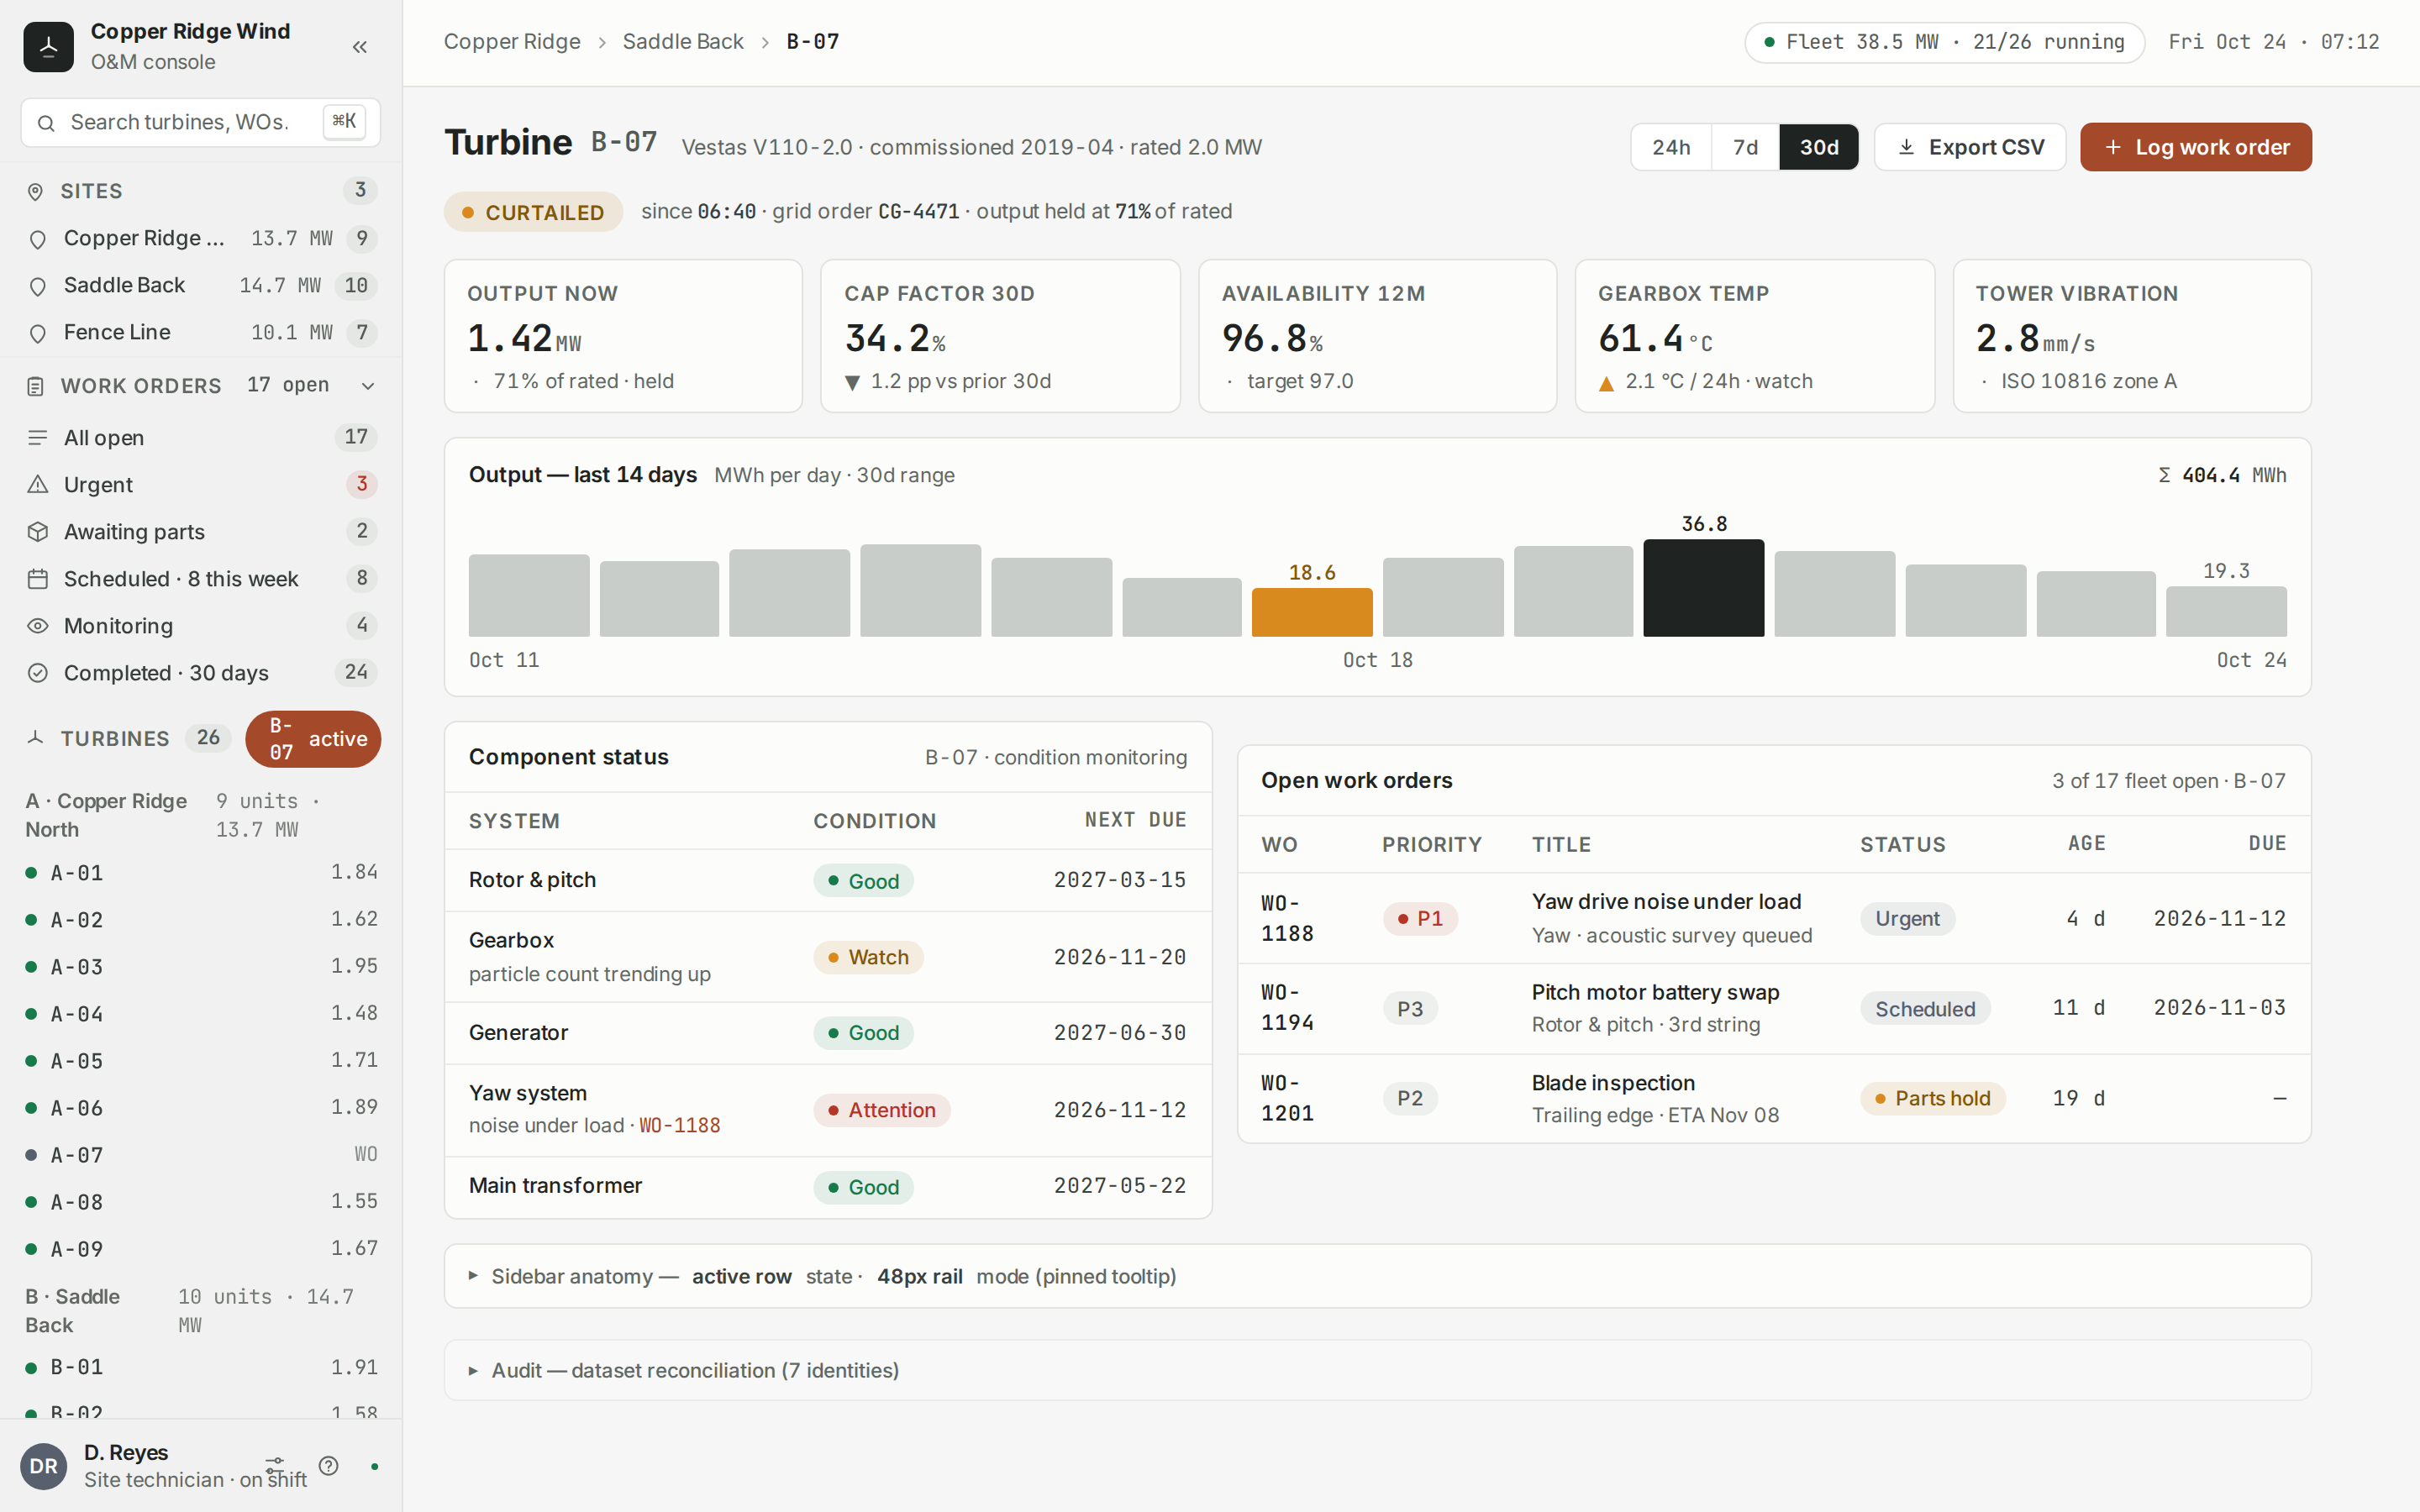This screenshot has height=1512, width=2420.
Task: Select the All open list icon
Action: point(38,437)
